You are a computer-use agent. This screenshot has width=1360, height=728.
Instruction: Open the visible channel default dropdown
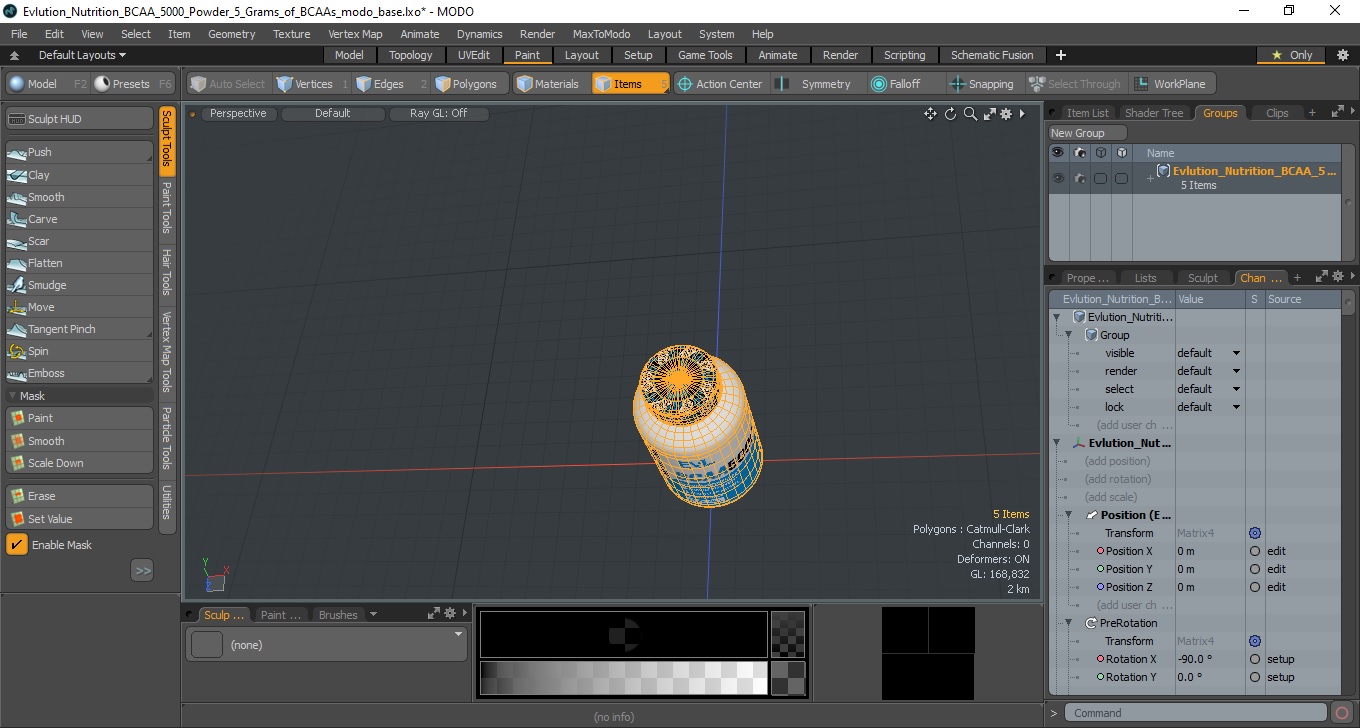click(x=1209, y=353)
